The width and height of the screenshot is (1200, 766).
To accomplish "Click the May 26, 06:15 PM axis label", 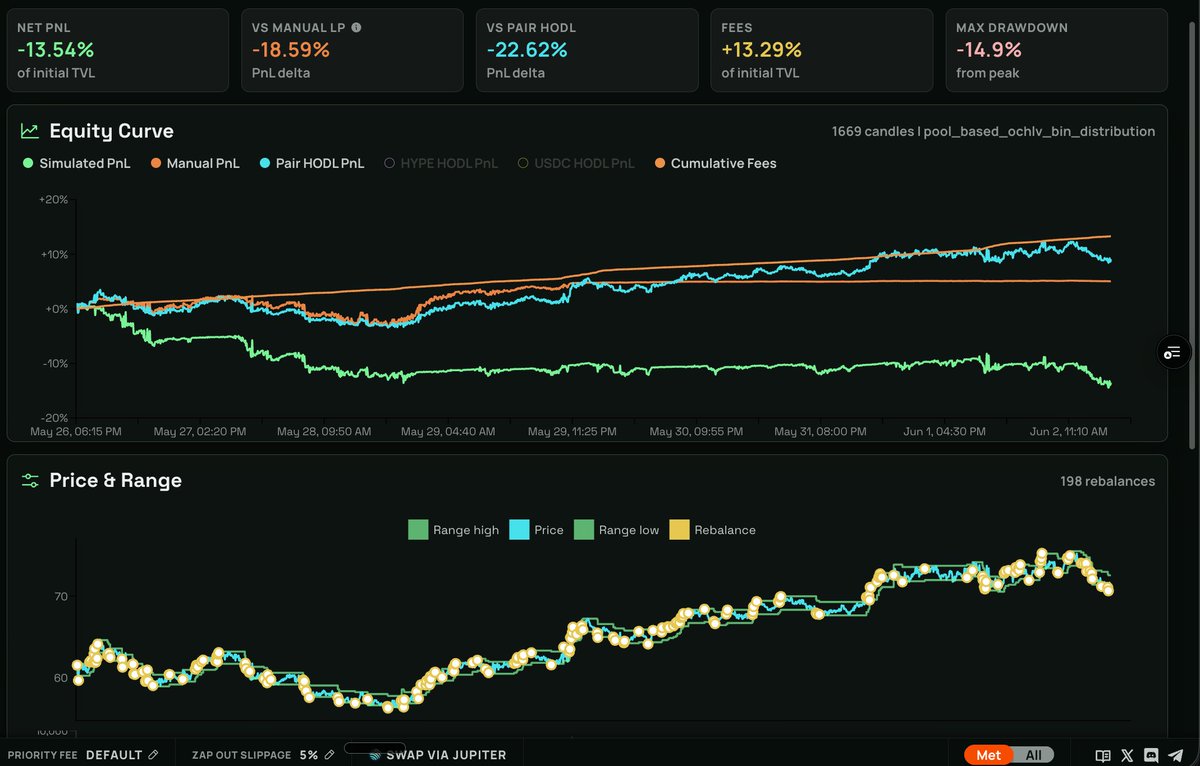I will (77, 432).
